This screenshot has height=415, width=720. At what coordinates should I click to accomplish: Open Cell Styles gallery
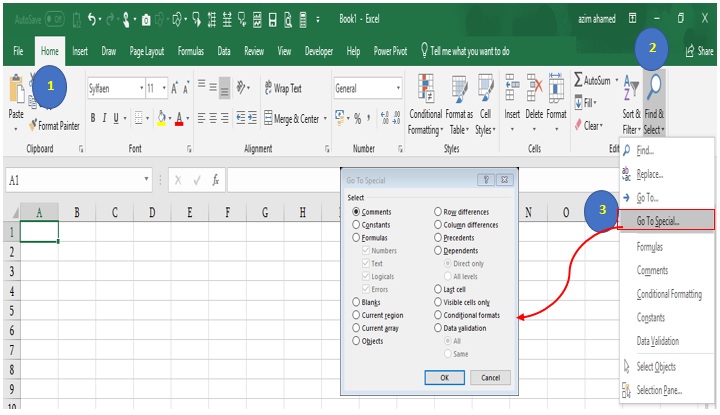(x=485, y=105)
